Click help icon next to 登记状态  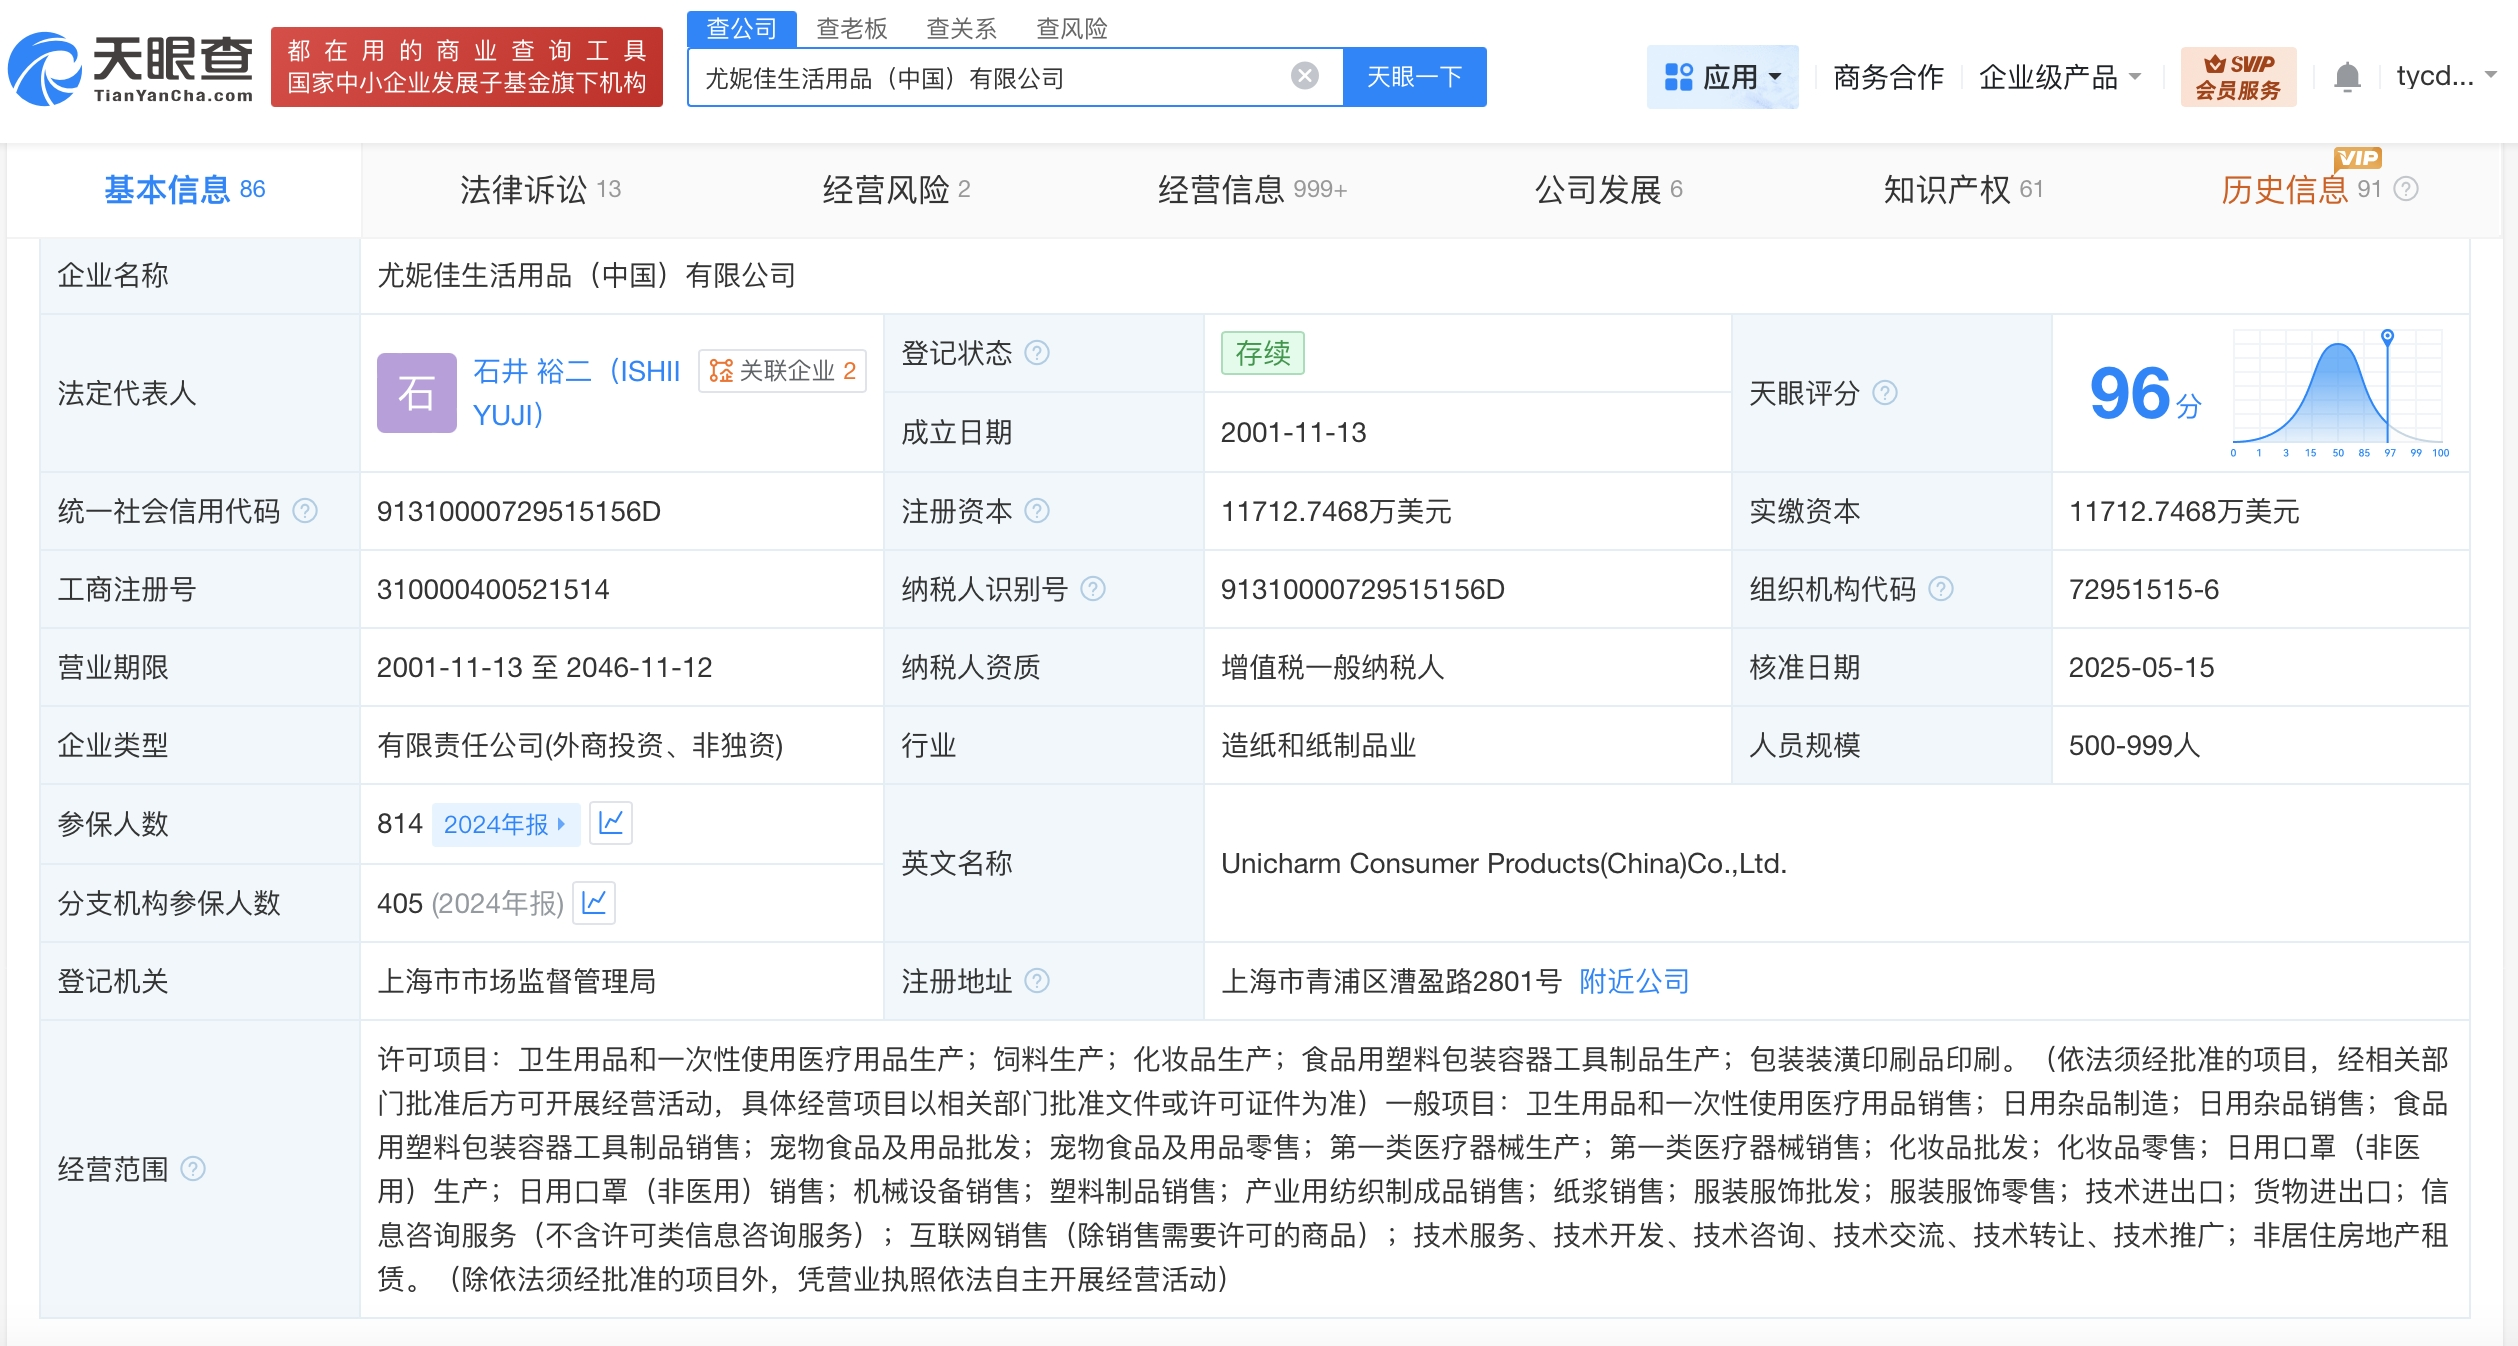1038,353
